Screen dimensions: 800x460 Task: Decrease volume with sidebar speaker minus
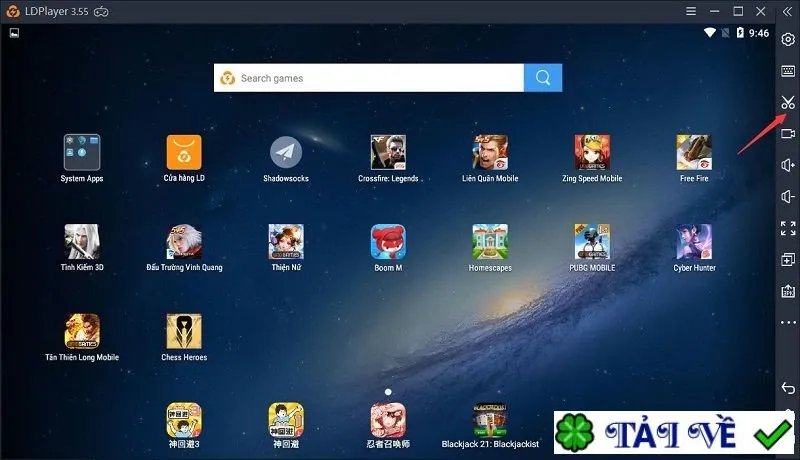[788, 197]
